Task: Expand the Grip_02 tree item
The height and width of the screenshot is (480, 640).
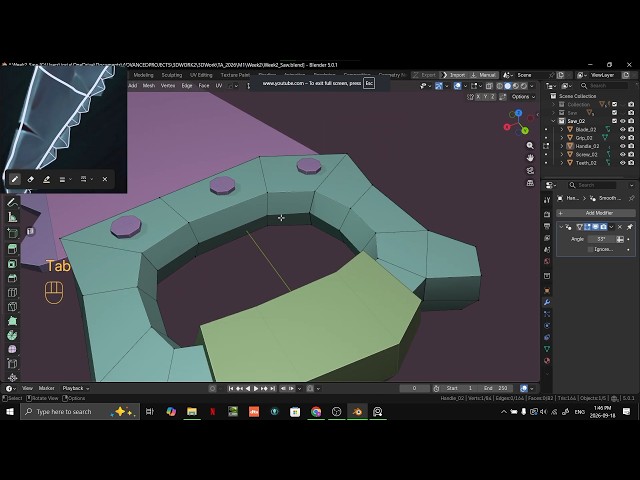Action: coord(562,138)
